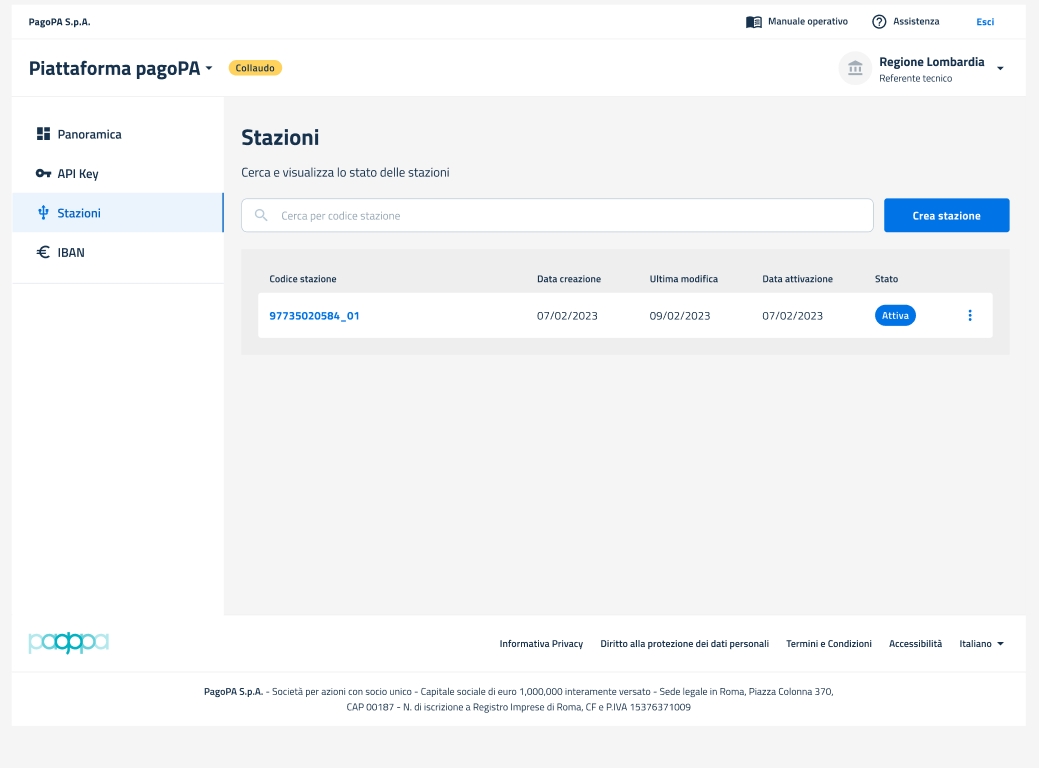
Task: Open the three-dot actions menu for station
Action: click(x=969, y=316)
